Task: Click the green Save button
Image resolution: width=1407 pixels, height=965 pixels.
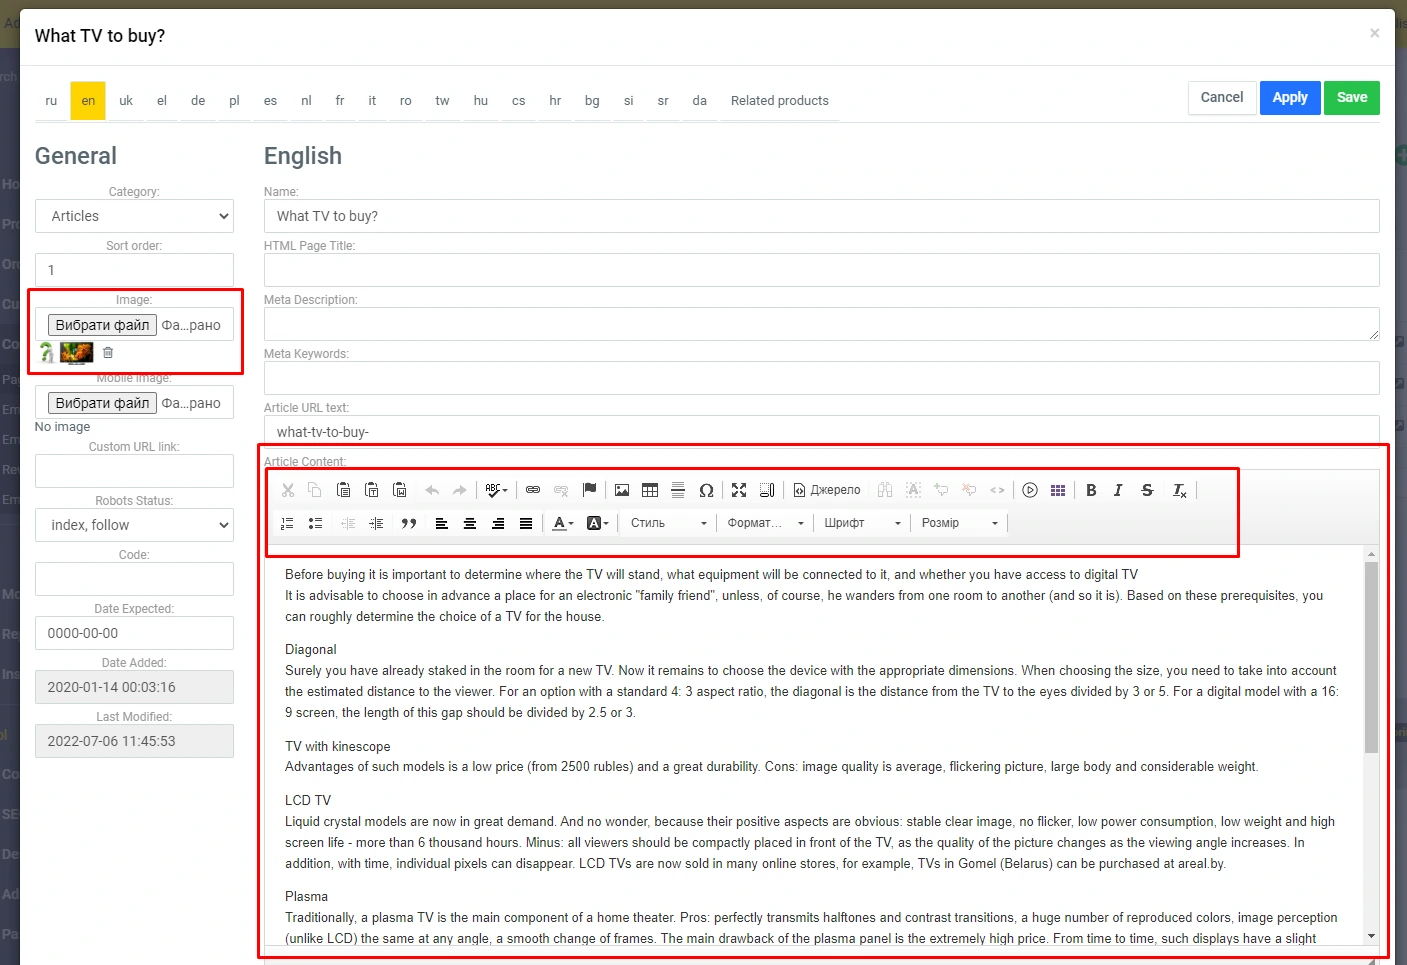Action: [x=1351, y=98]
